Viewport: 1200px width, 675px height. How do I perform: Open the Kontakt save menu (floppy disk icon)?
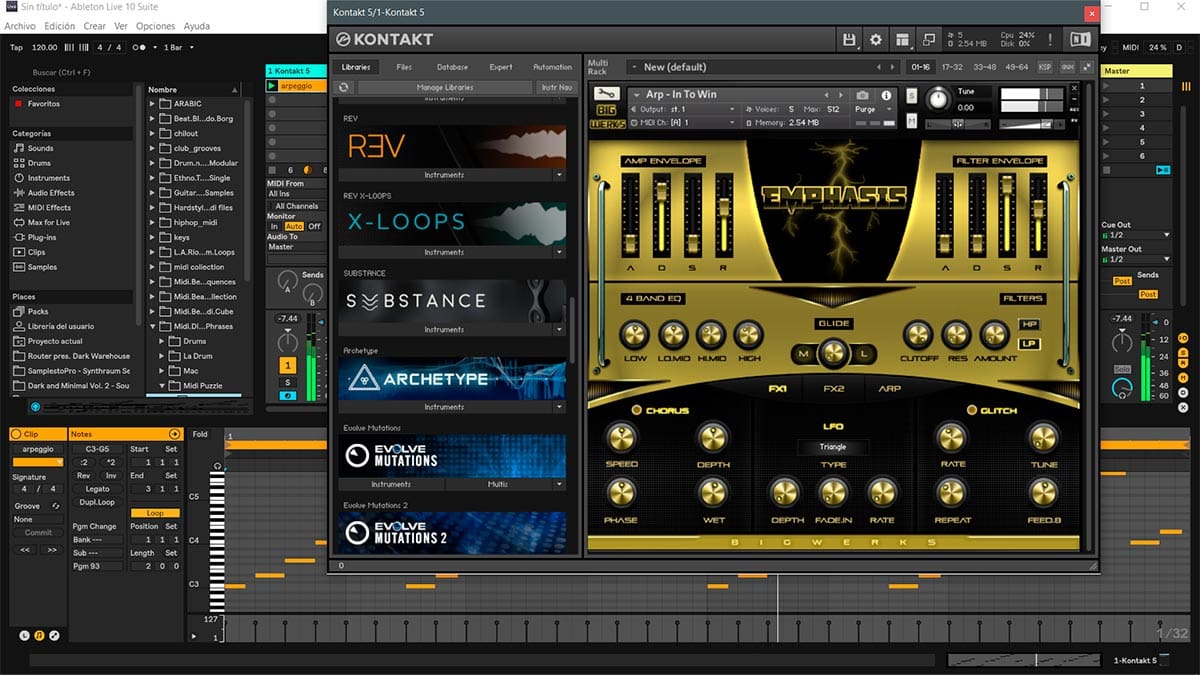click(x=849, y=39)
